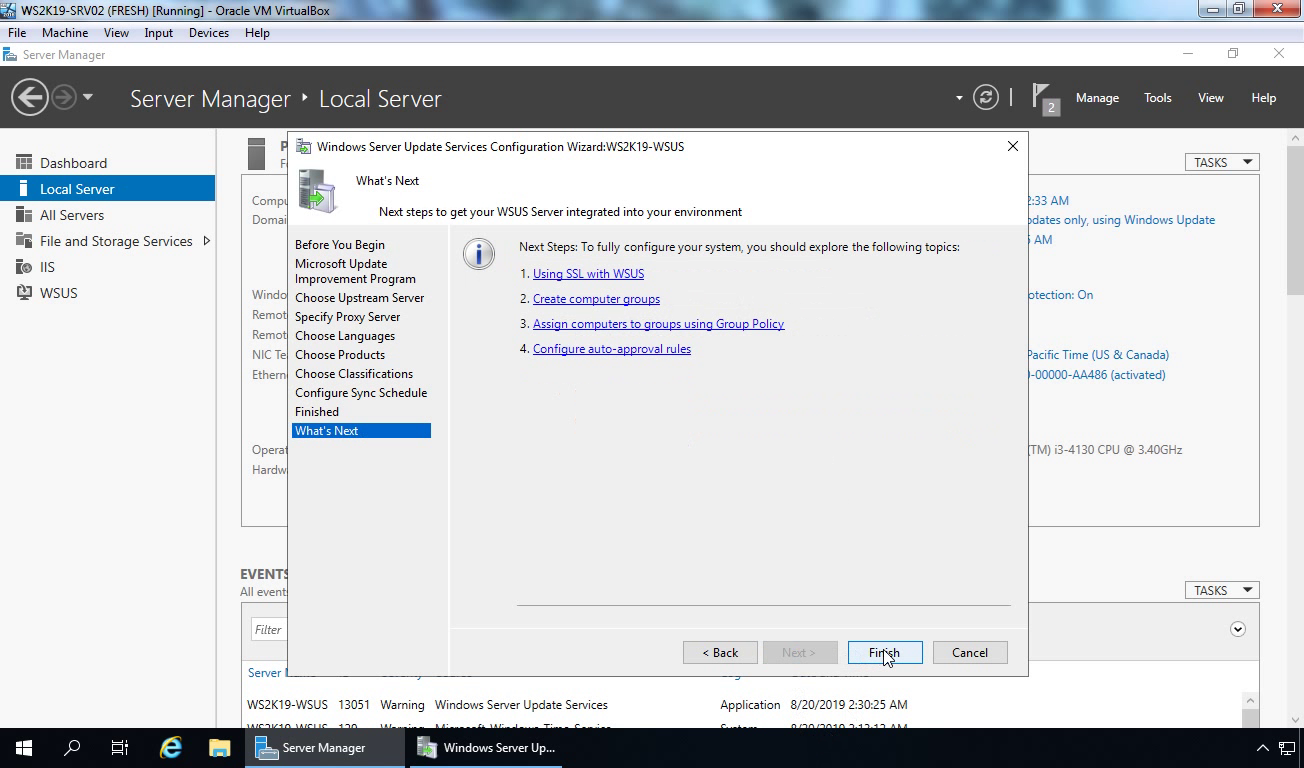Open the VirtualBox Input menu
This screenshot has width=1304, height=768.
159,33
